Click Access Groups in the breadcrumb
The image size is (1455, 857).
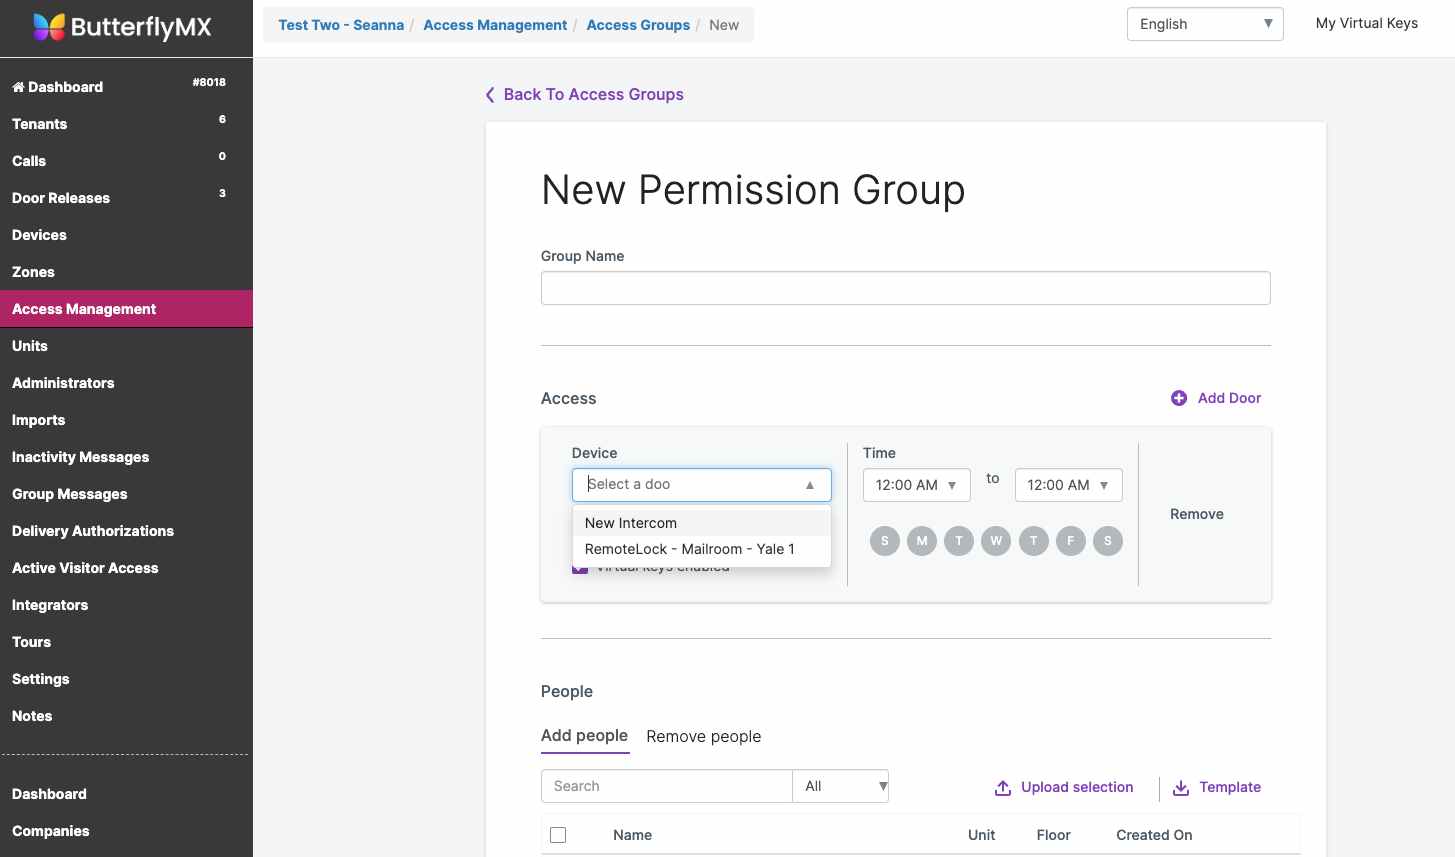point(638,24)
